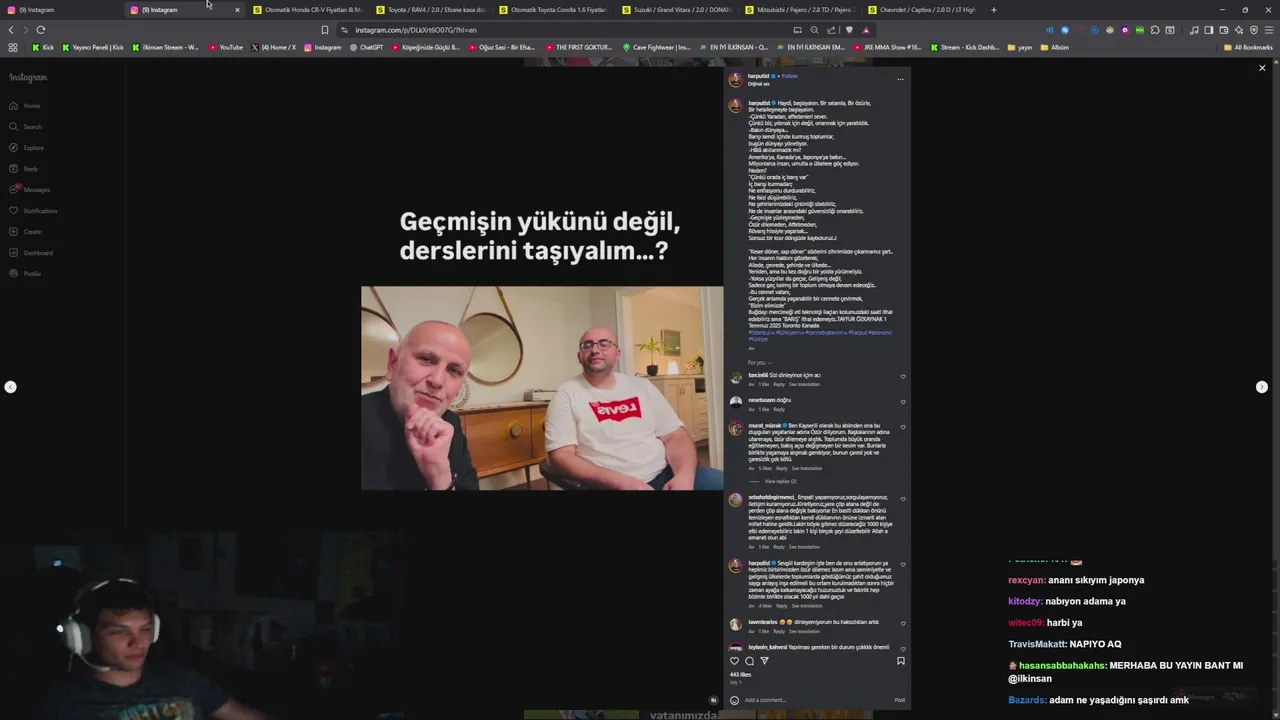Go to the previous post with the left arrow
This screenshot has height=720, width=1280.
click(10, 387)
